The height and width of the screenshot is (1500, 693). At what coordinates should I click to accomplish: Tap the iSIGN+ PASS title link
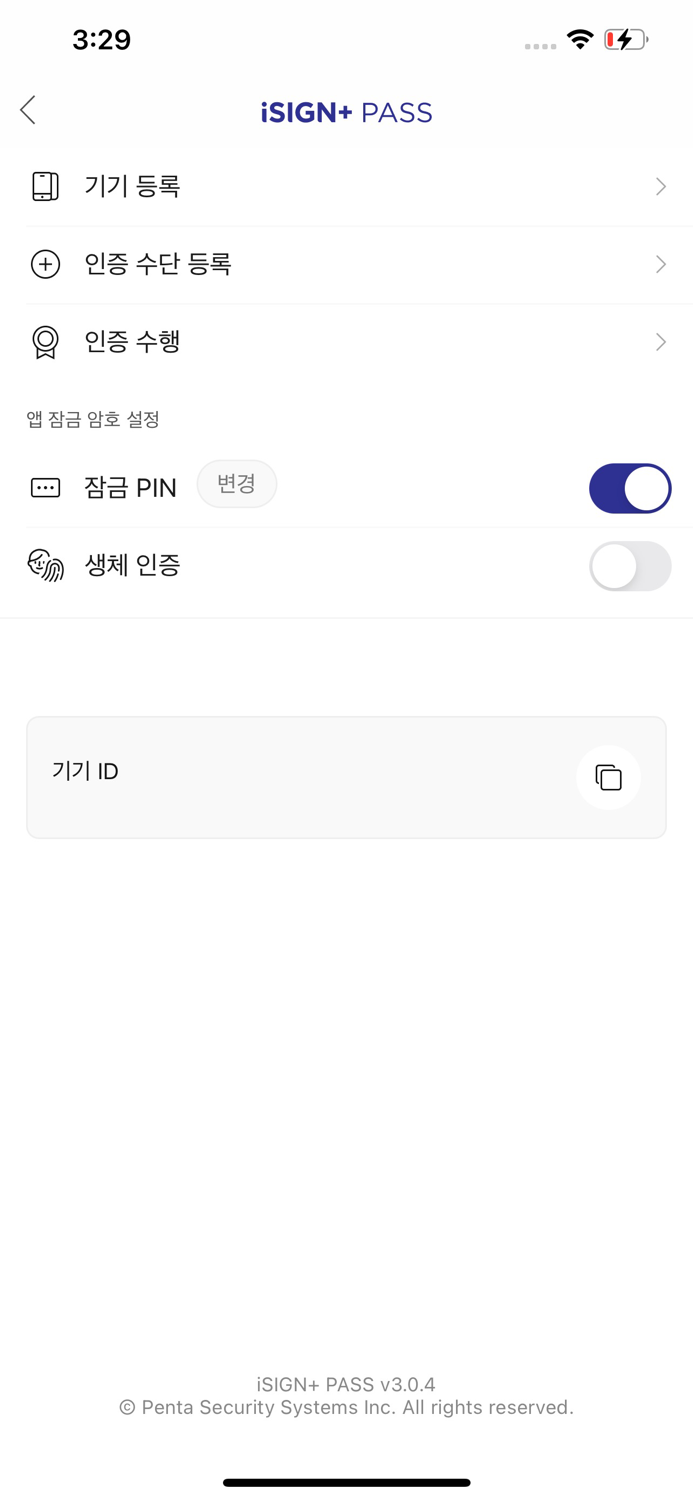point(346,112)
